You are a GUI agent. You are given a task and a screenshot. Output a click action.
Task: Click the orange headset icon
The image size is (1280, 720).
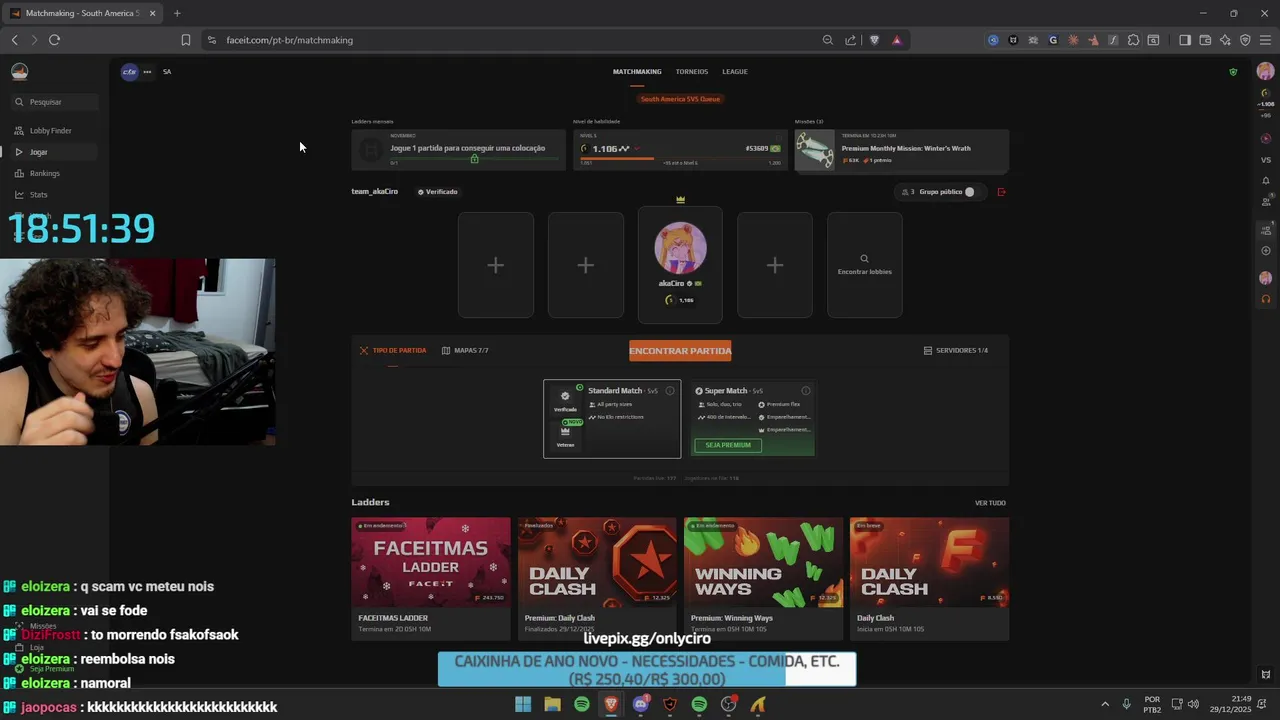[x=1266, y=299]
